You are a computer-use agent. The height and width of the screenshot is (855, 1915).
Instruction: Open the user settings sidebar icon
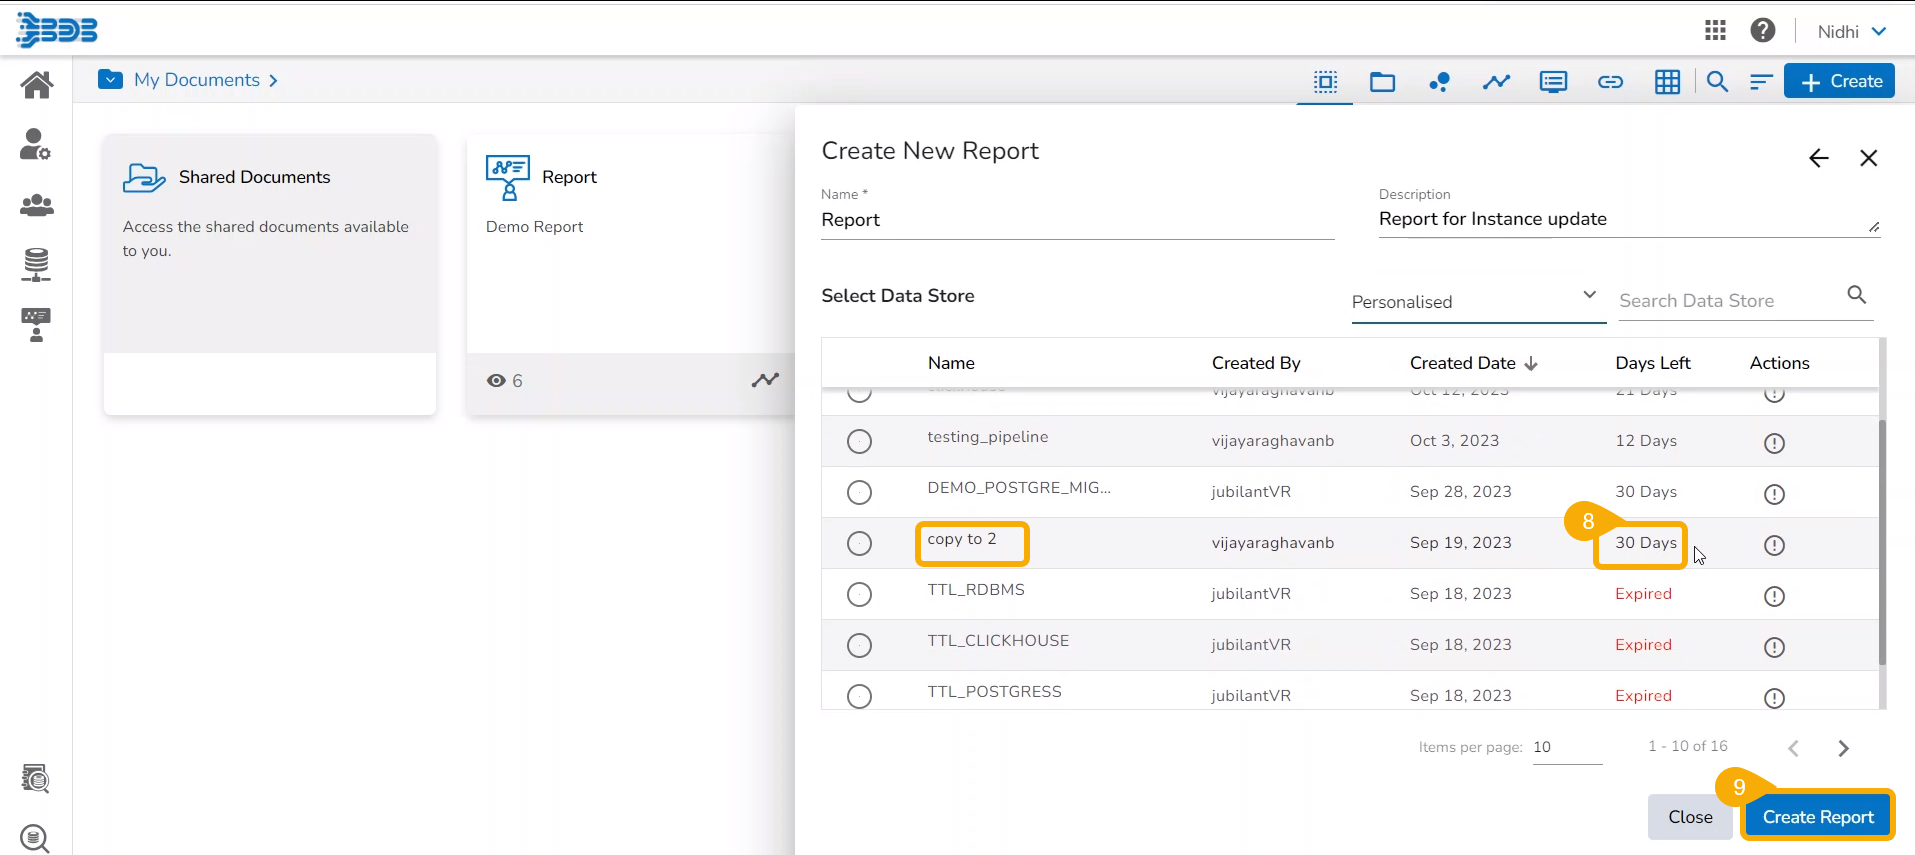pos(36,145)
